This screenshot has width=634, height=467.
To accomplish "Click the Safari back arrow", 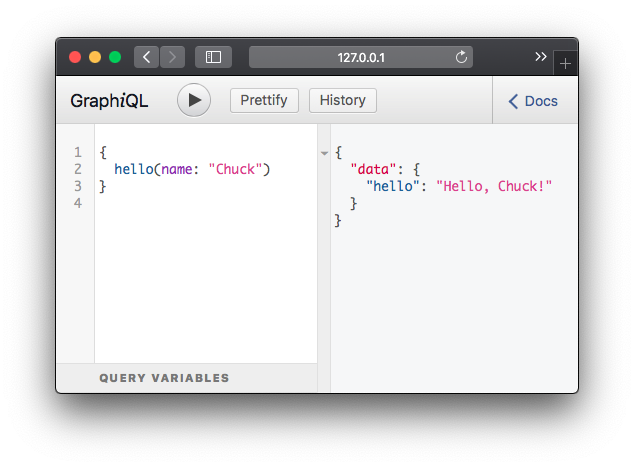I will click(147, 57).
